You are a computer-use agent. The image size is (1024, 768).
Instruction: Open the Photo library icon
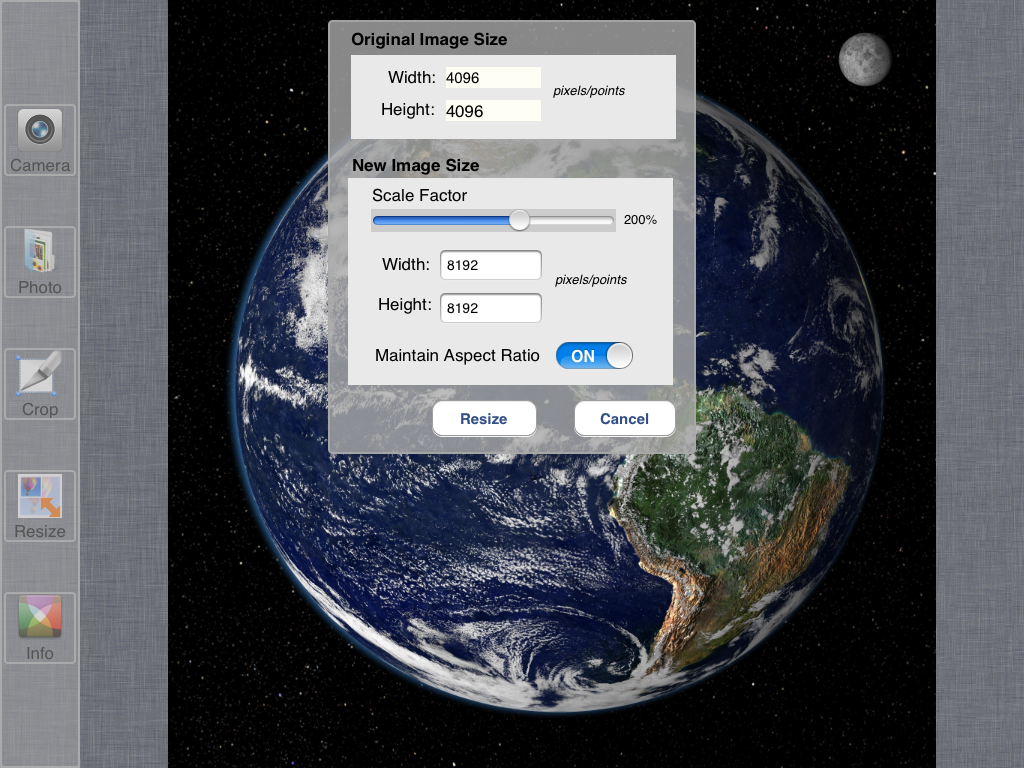40,261
